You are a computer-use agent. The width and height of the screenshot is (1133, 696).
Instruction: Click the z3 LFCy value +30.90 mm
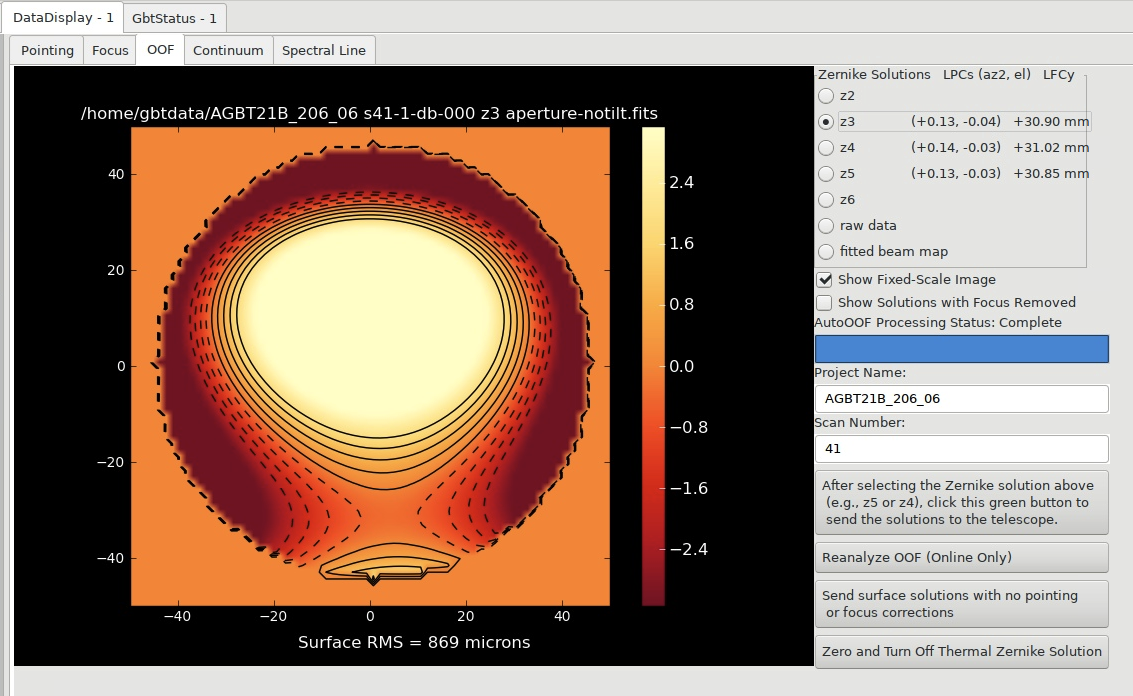tap(1051, 122)
